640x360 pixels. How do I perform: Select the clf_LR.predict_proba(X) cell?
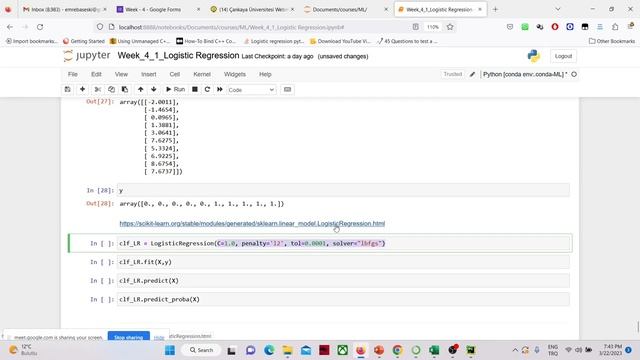pyautogui.click(x=343, y=299)
